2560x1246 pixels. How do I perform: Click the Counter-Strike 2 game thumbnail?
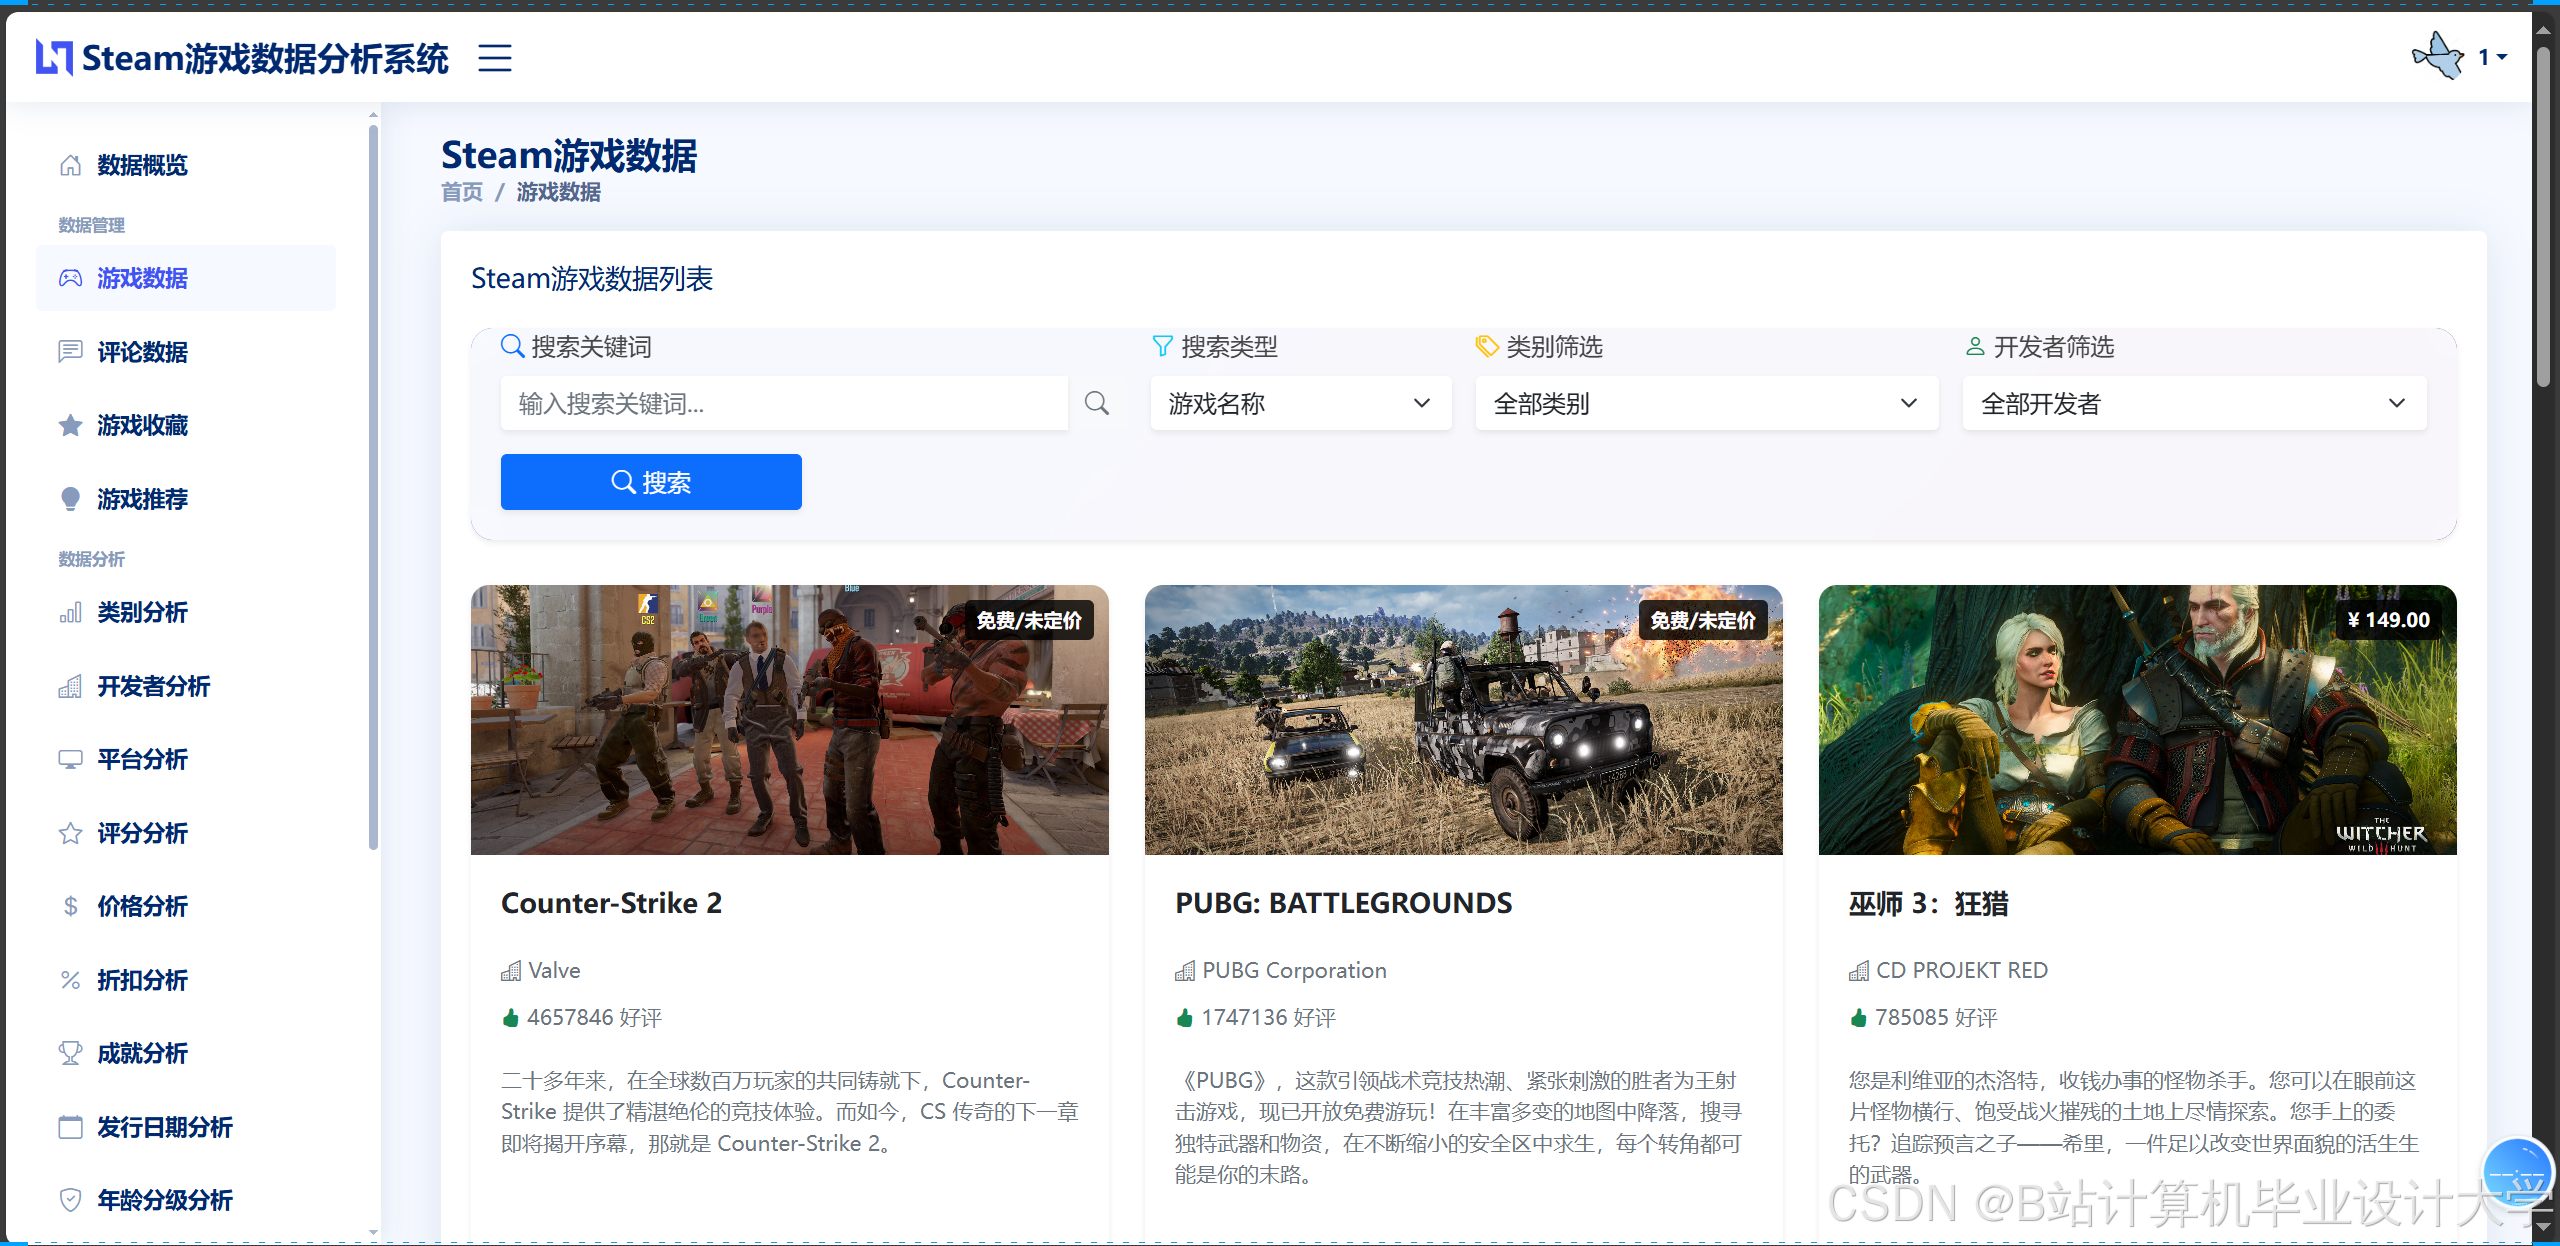(x=789, y=720)
